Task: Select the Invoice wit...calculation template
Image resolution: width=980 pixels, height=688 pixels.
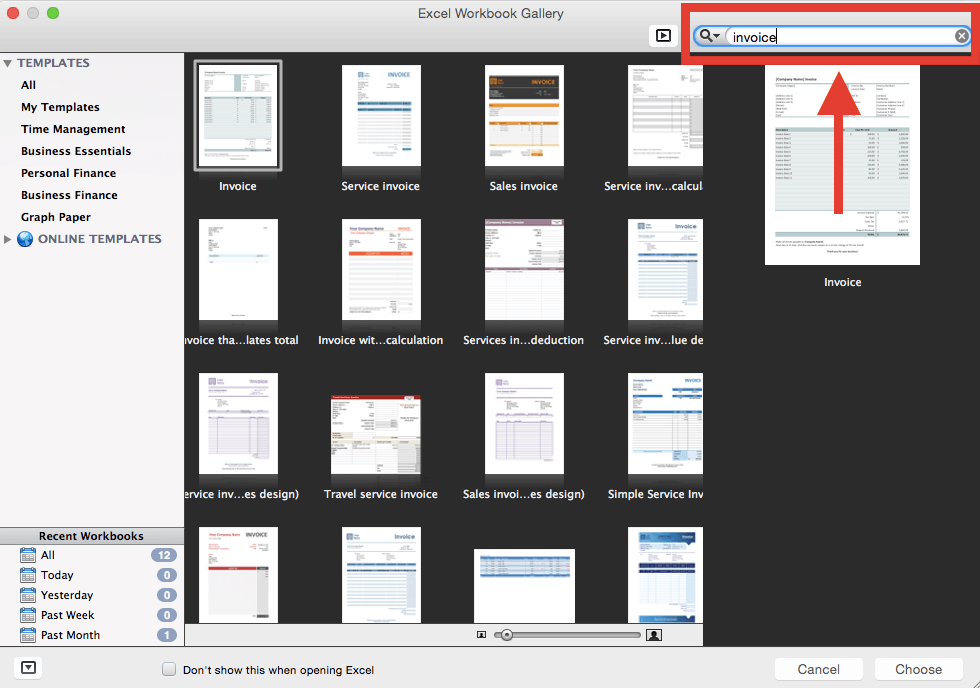Action: (x=381, y=269)
